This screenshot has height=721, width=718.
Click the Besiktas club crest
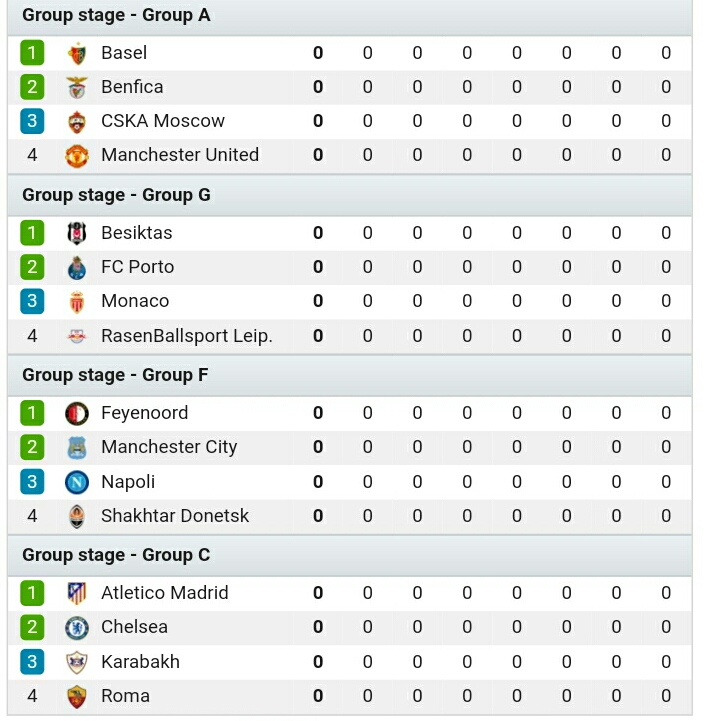(77, 233)
